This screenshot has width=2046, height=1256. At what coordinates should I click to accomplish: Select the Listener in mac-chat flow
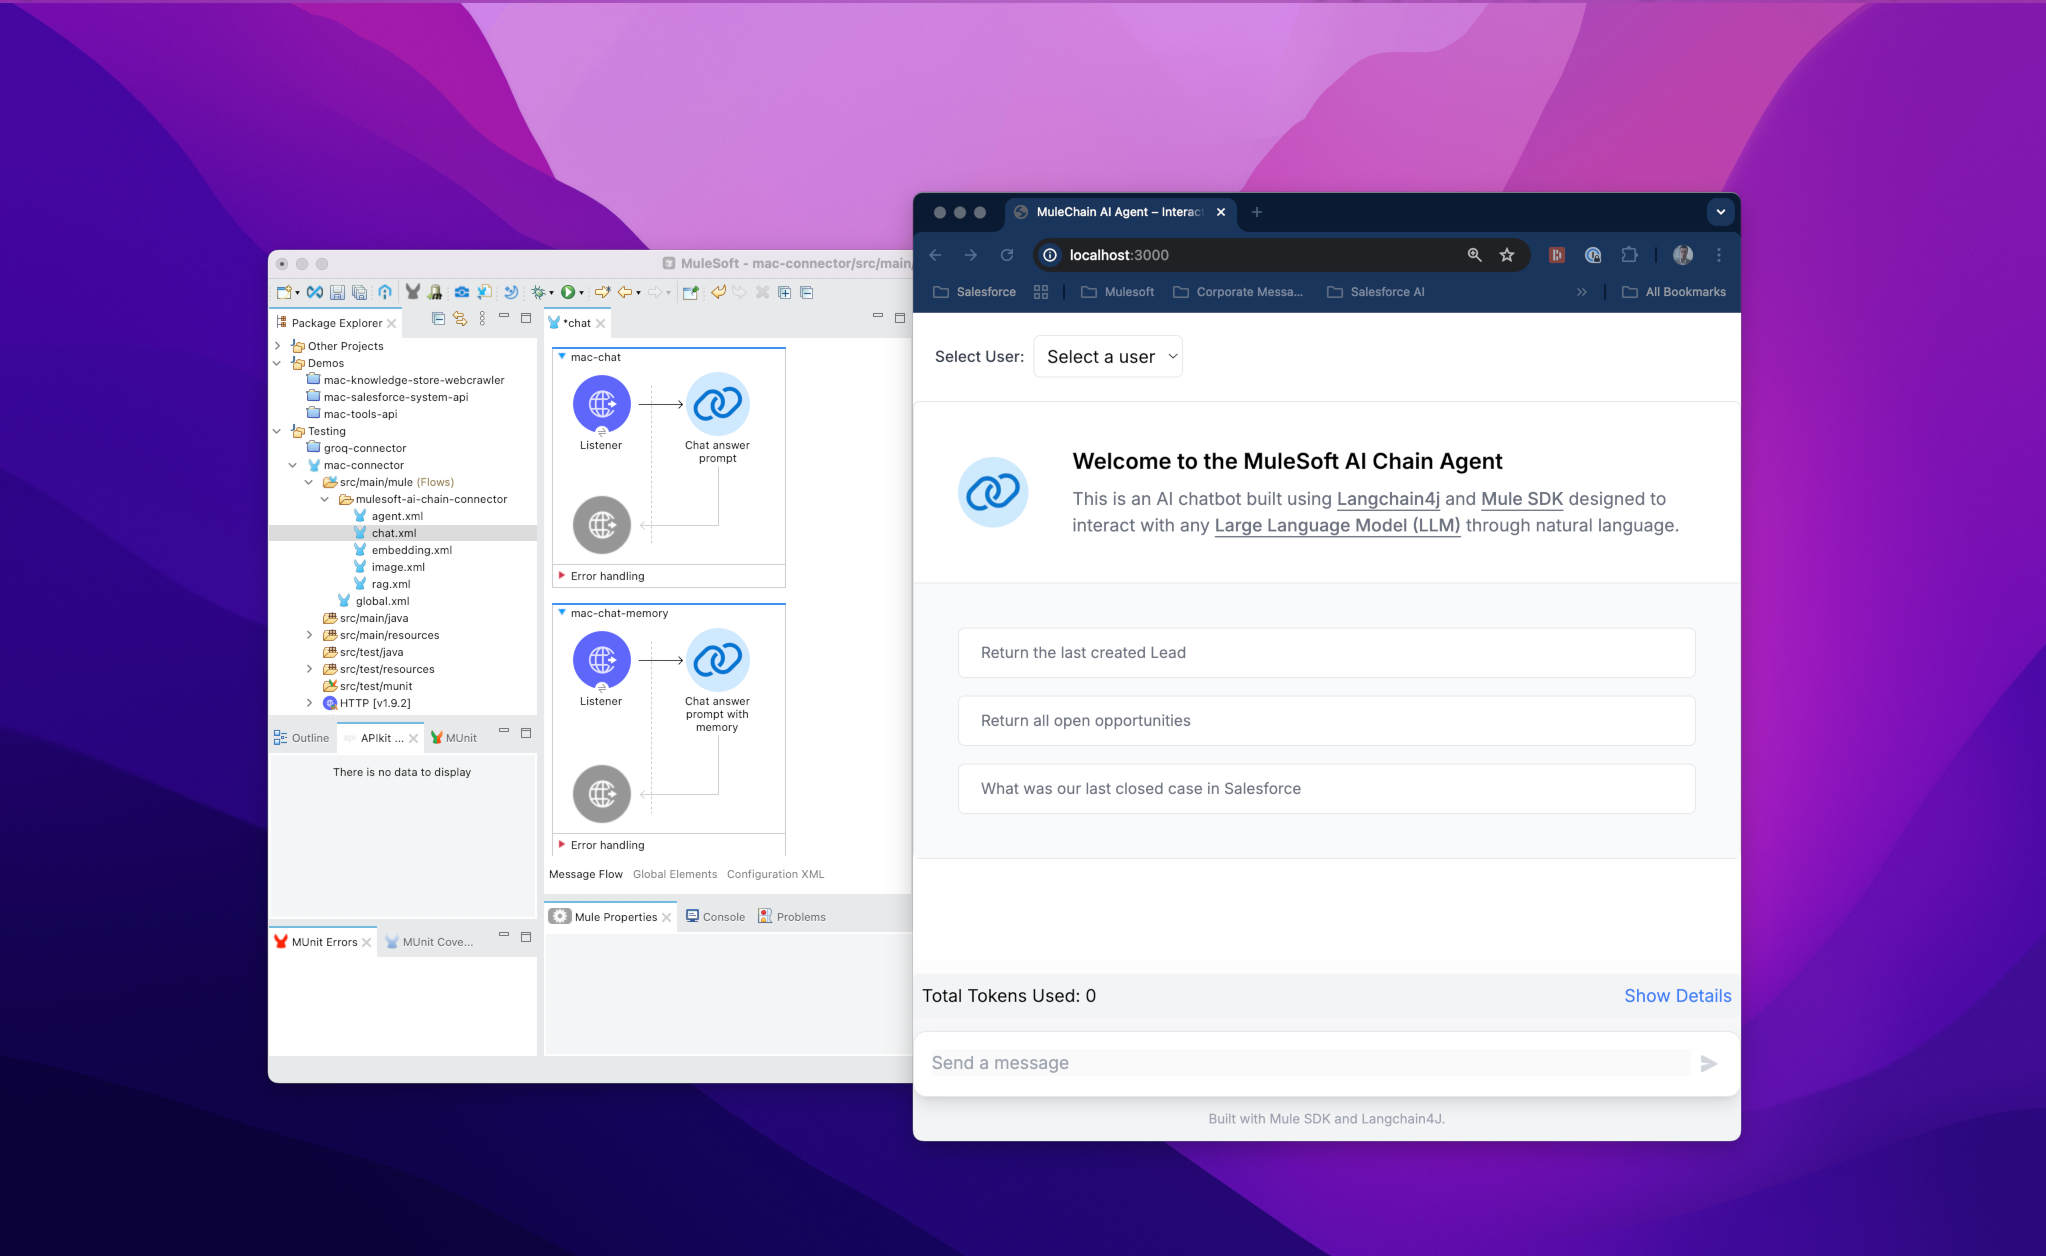(601, 404)
